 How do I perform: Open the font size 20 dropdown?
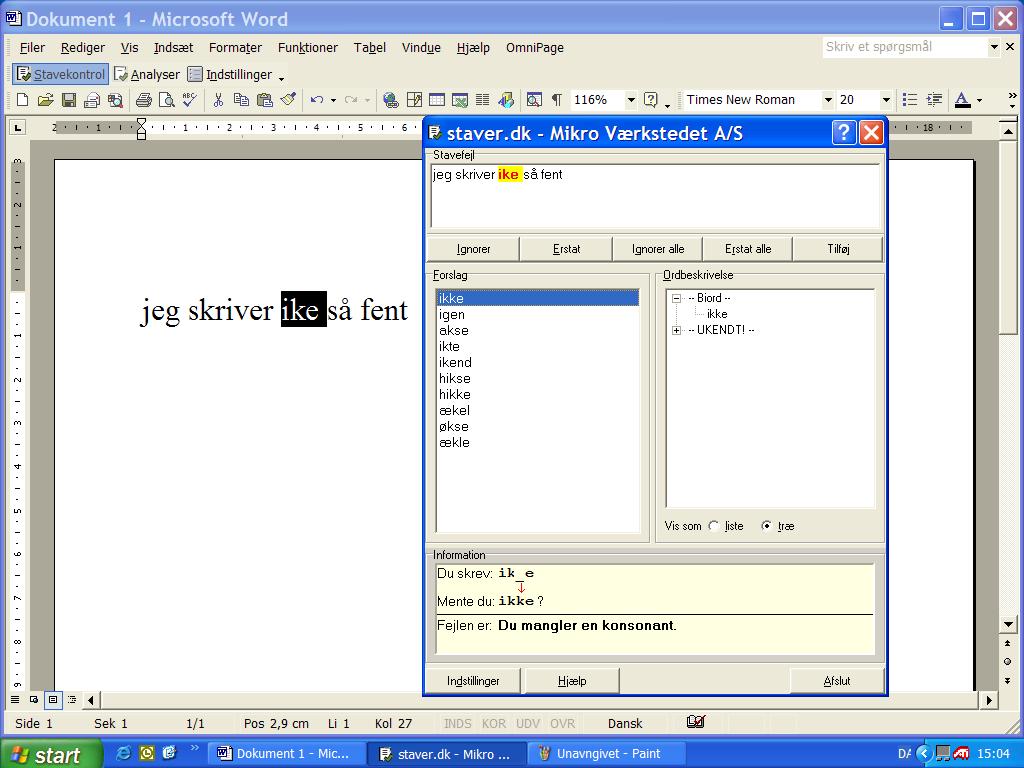886,100
